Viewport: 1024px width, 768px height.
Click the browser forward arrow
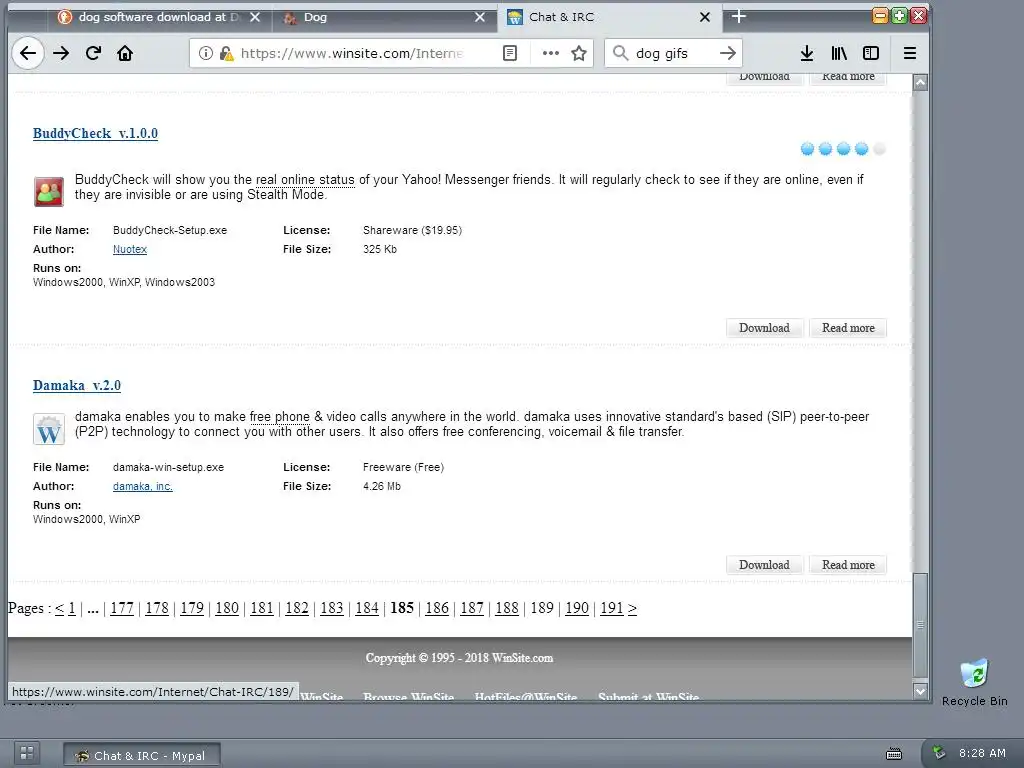coord(61,53)
